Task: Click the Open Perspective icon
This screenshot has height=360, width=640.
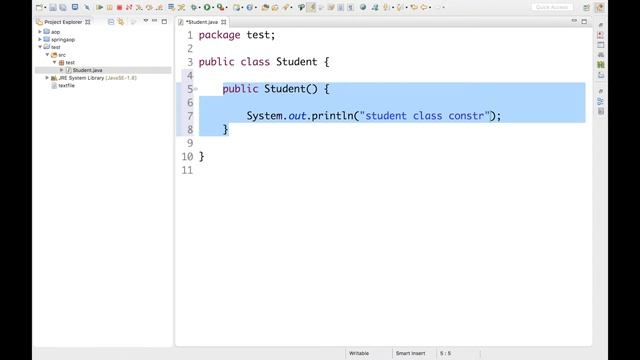Action: 587,7
